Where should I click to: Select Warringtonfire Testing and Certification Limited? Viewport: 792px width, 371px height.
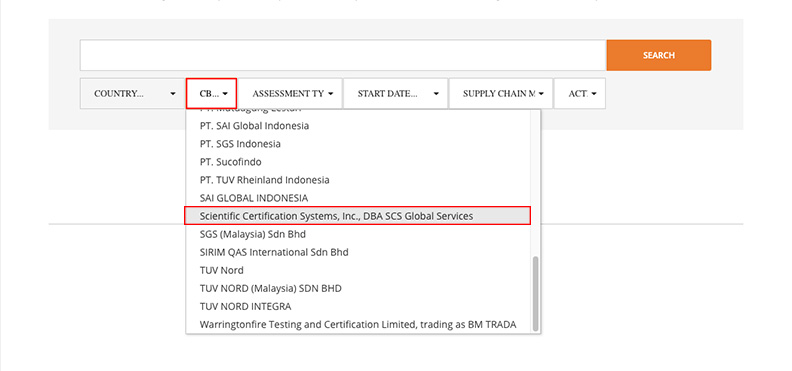359,325
